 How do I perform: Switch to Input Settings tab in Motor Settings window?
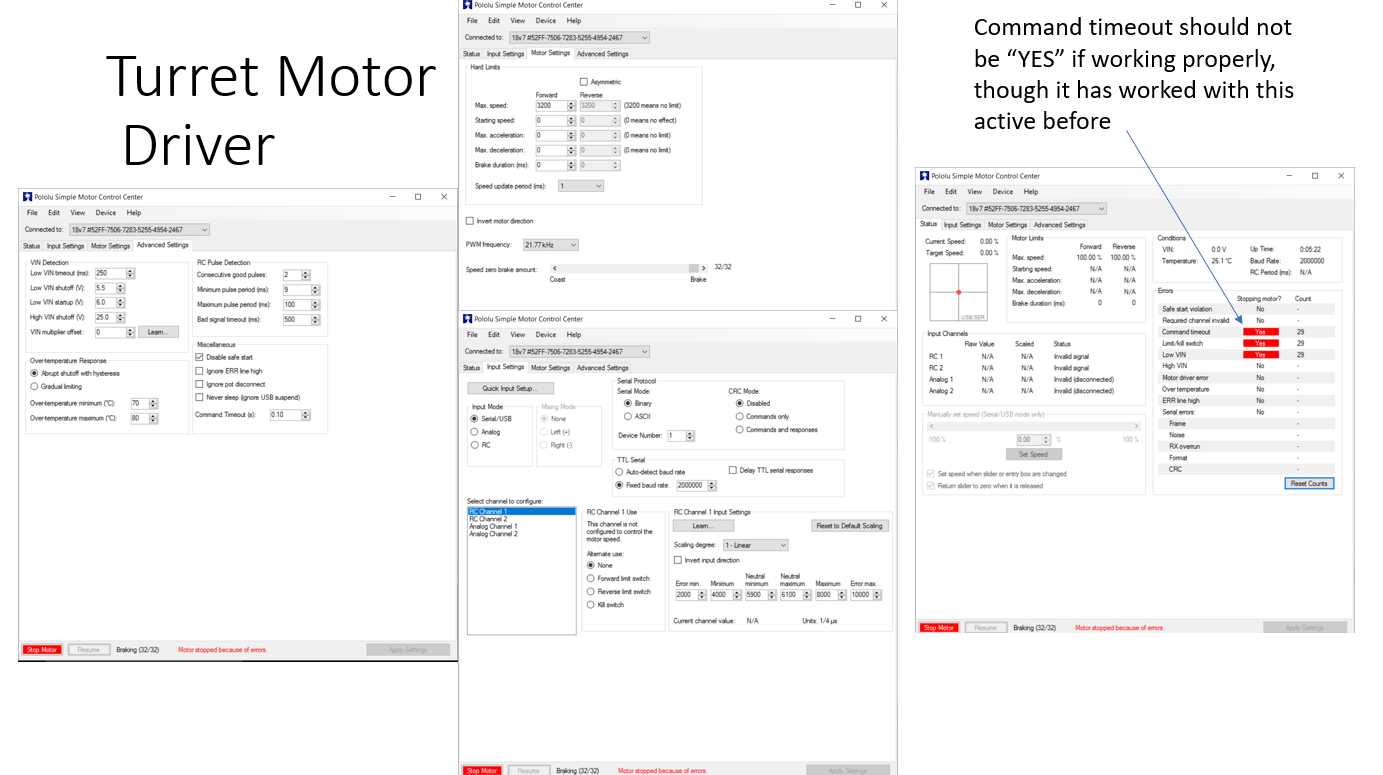tap(505, 54)
